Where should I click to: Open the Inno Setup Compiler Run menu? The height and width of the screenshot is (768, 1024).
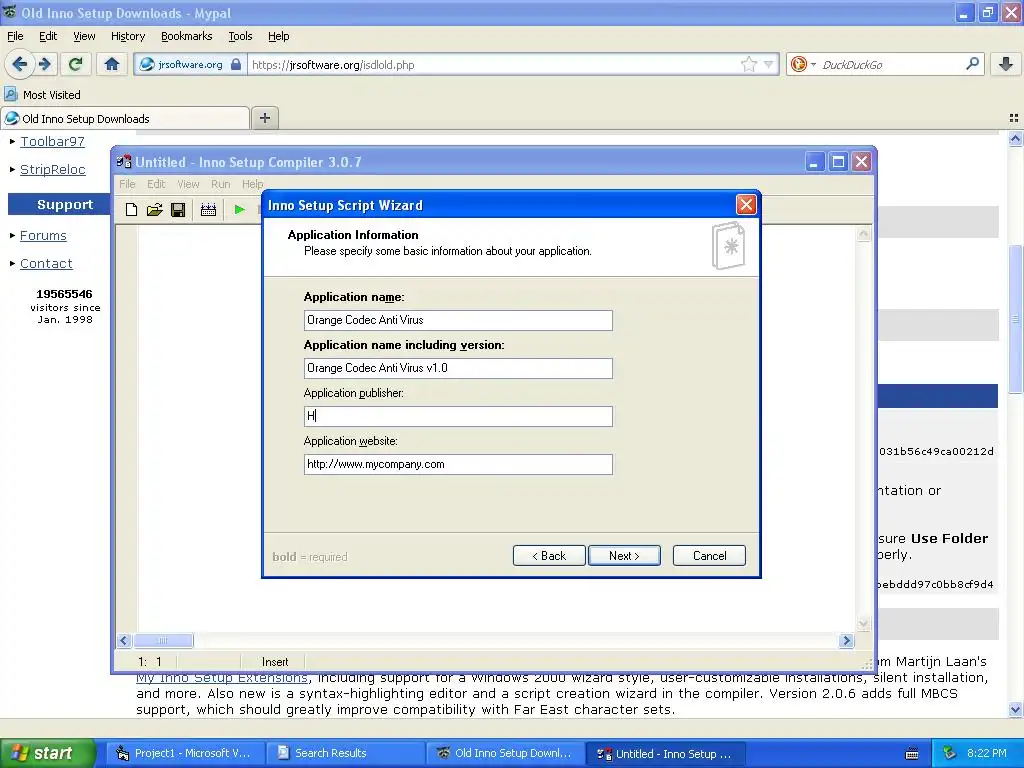click(220, 184)
